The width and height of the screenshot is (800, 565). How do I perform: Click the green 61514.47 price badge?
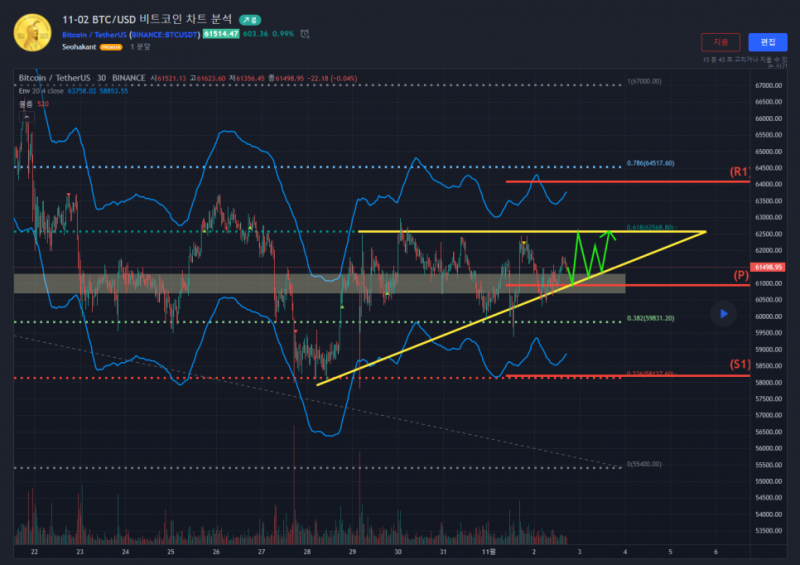click(220, 34)
